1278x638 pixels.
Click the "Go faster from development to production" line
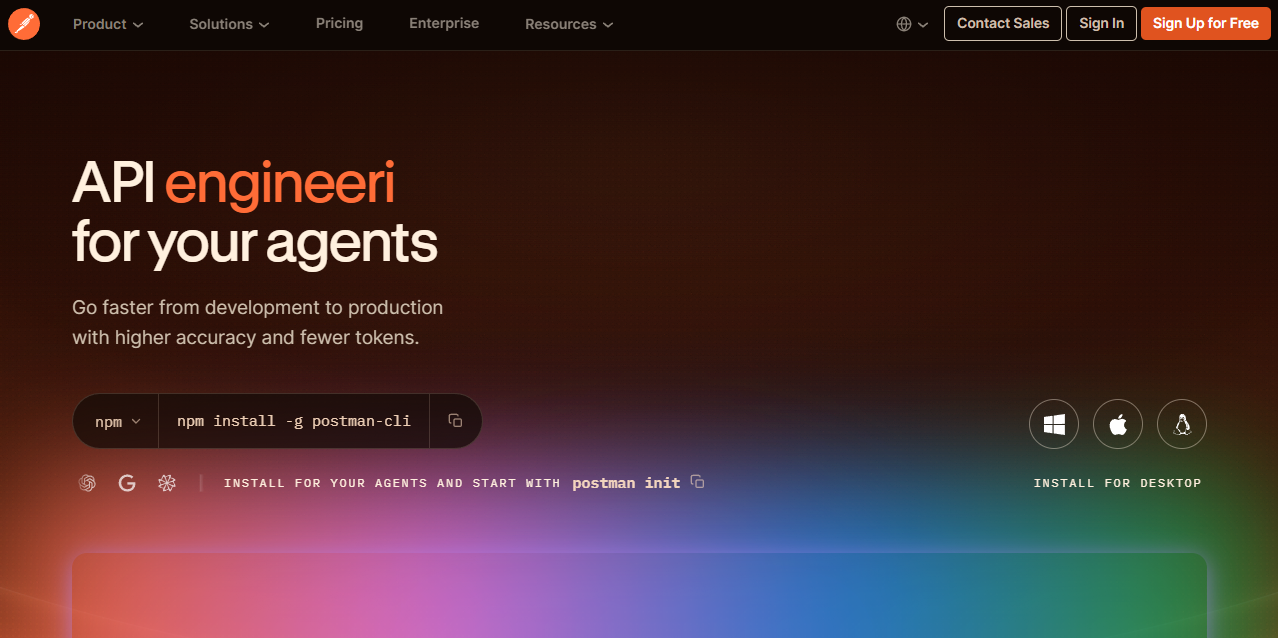tap(258, 307)
